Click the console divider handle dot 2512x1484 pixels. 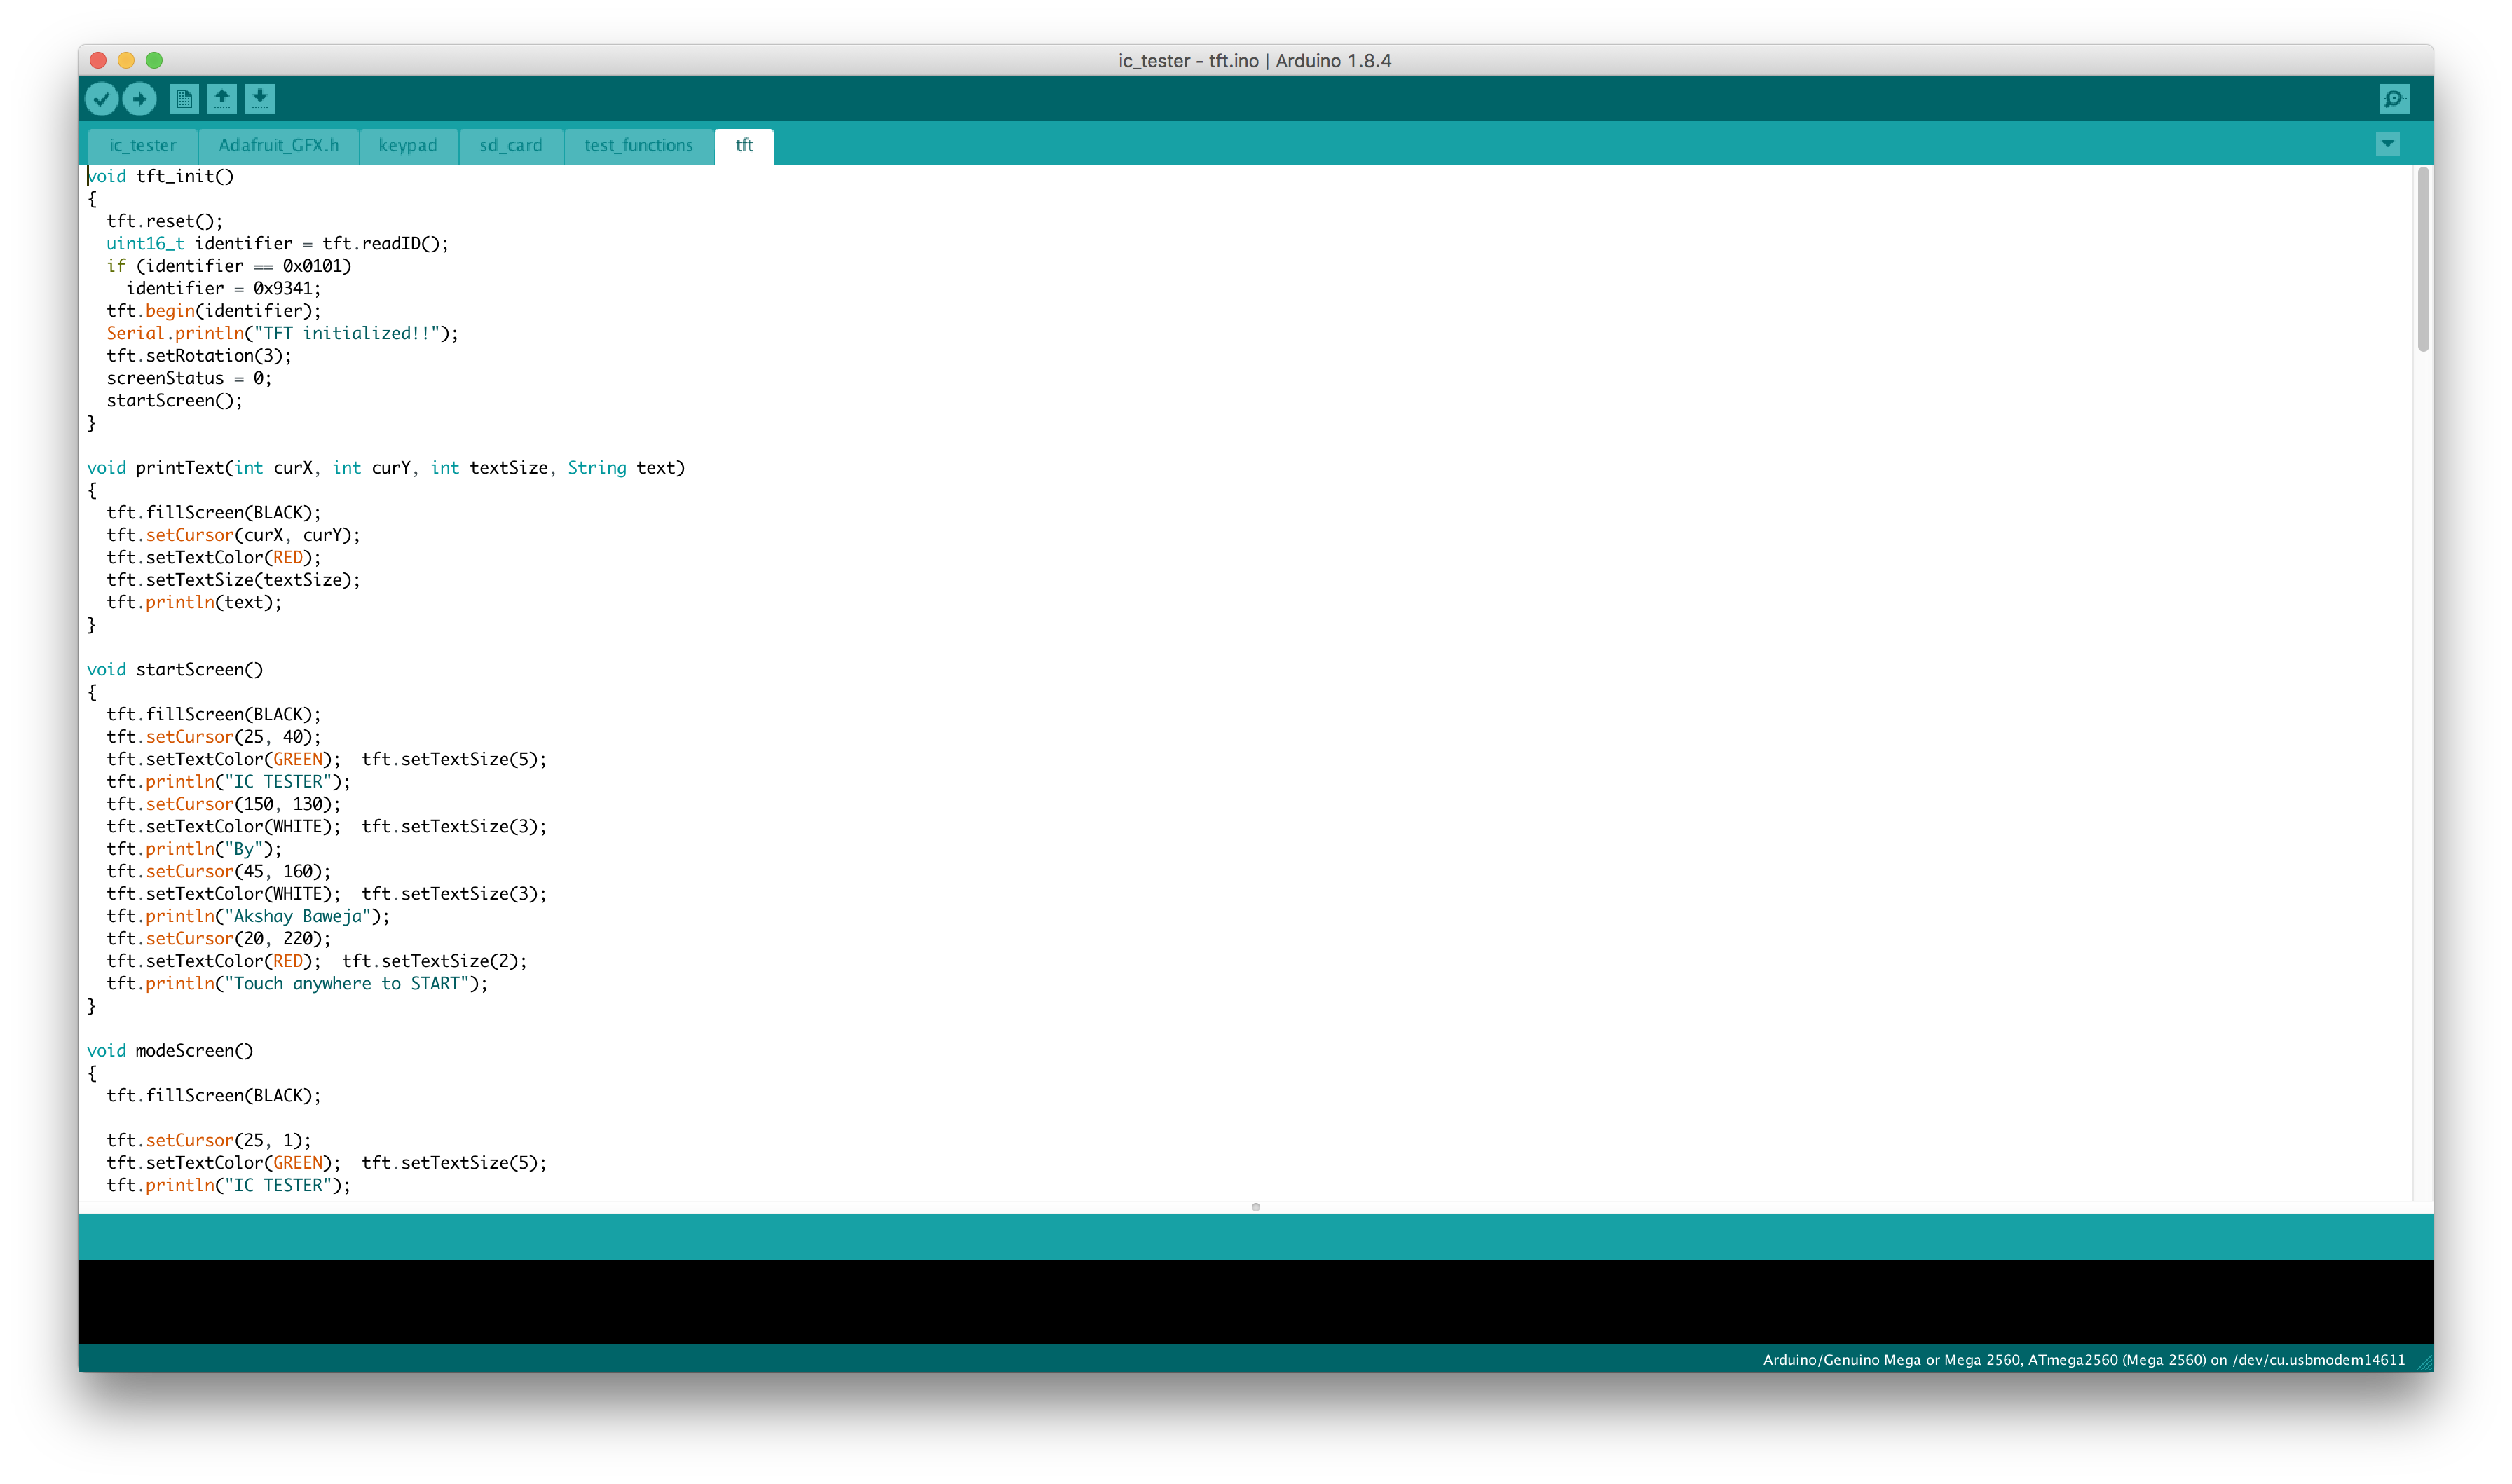[x=1256, y=1207]
